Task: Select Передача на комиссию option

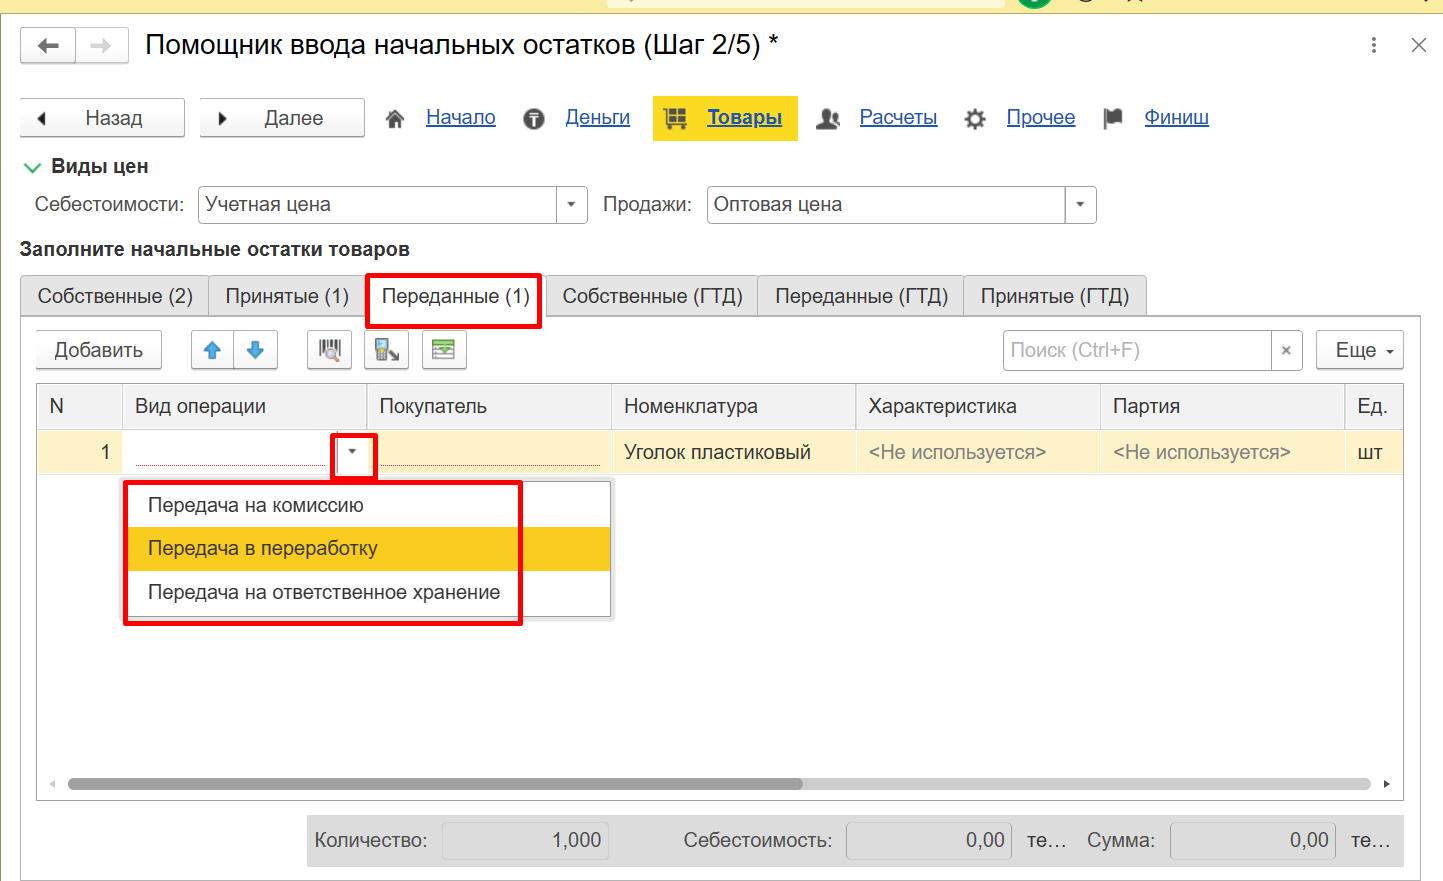Action: tap(256, 505)
